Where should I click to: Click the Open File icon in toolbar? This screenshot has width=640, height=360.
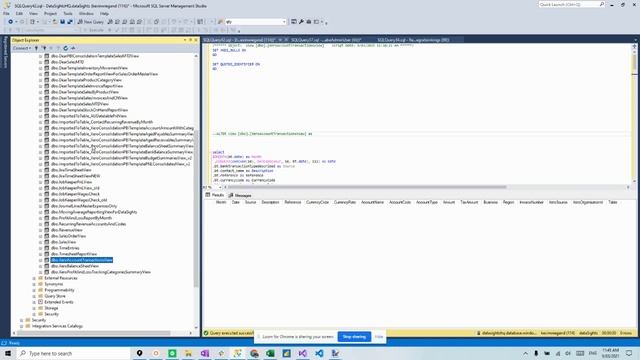pyautogui.click(x=55, y=22)
